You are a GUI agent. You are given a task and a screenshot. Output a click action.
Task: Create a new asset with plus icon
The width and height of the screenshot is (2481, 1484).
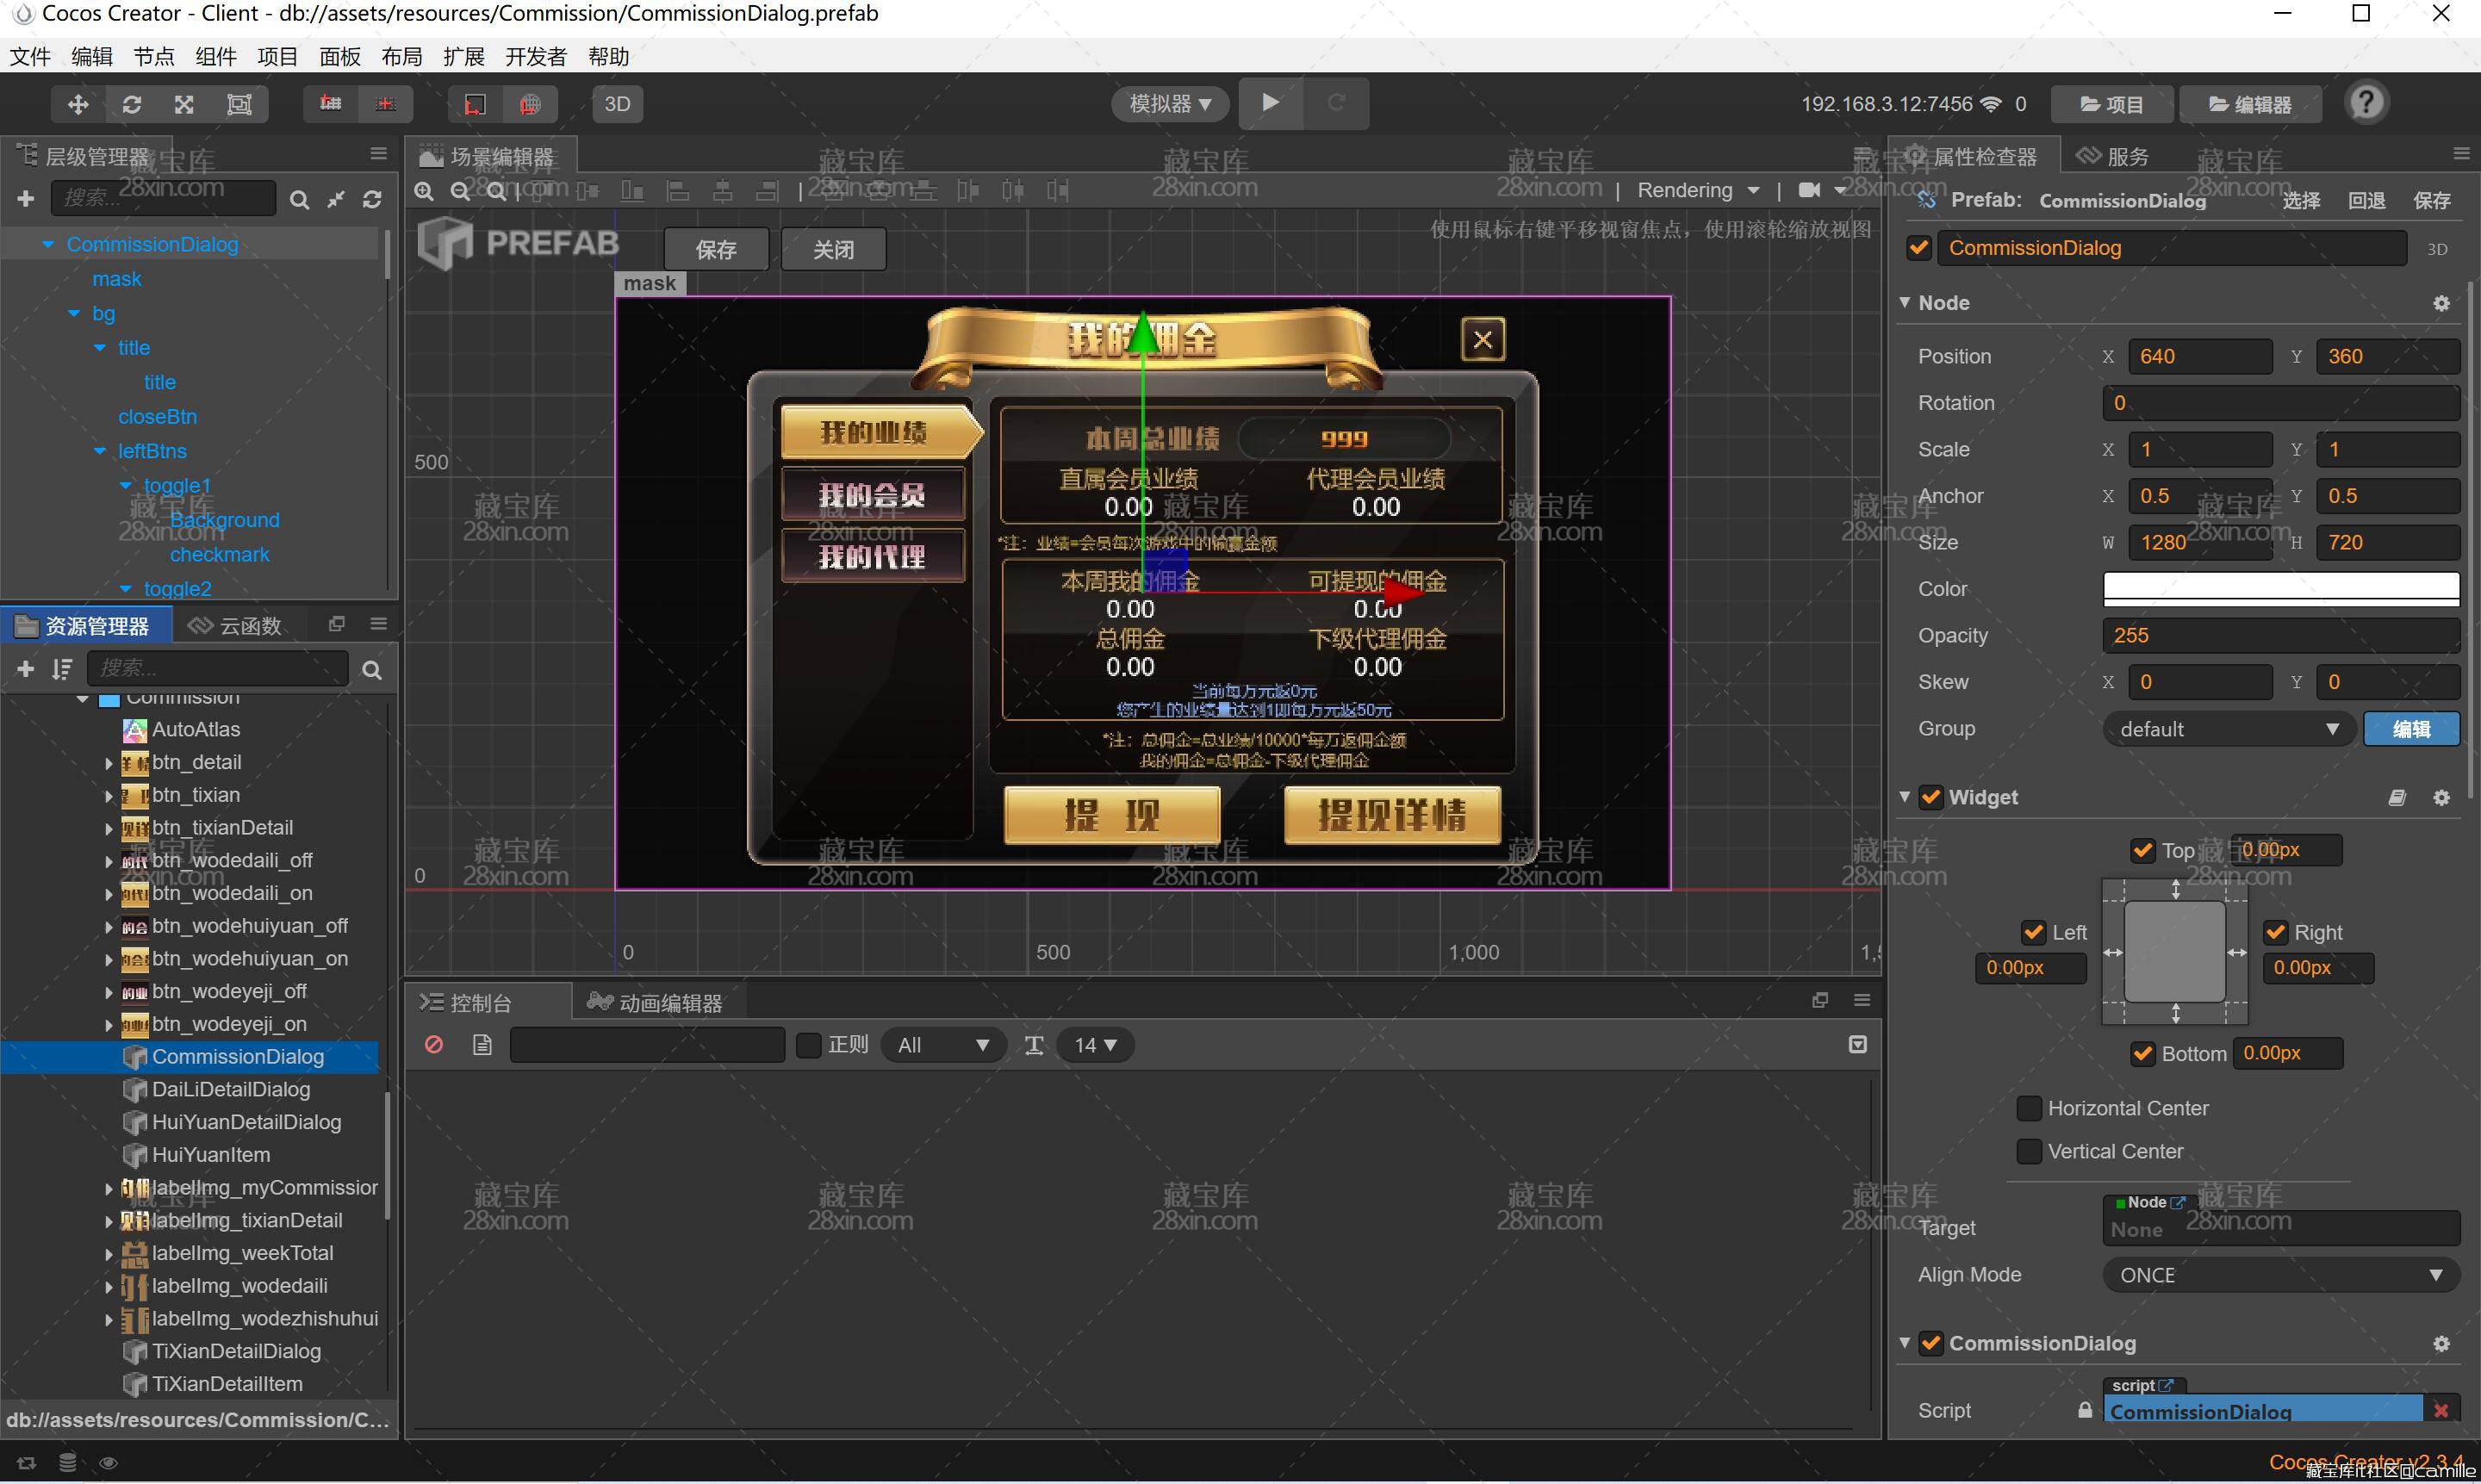(x=26, y=669)
